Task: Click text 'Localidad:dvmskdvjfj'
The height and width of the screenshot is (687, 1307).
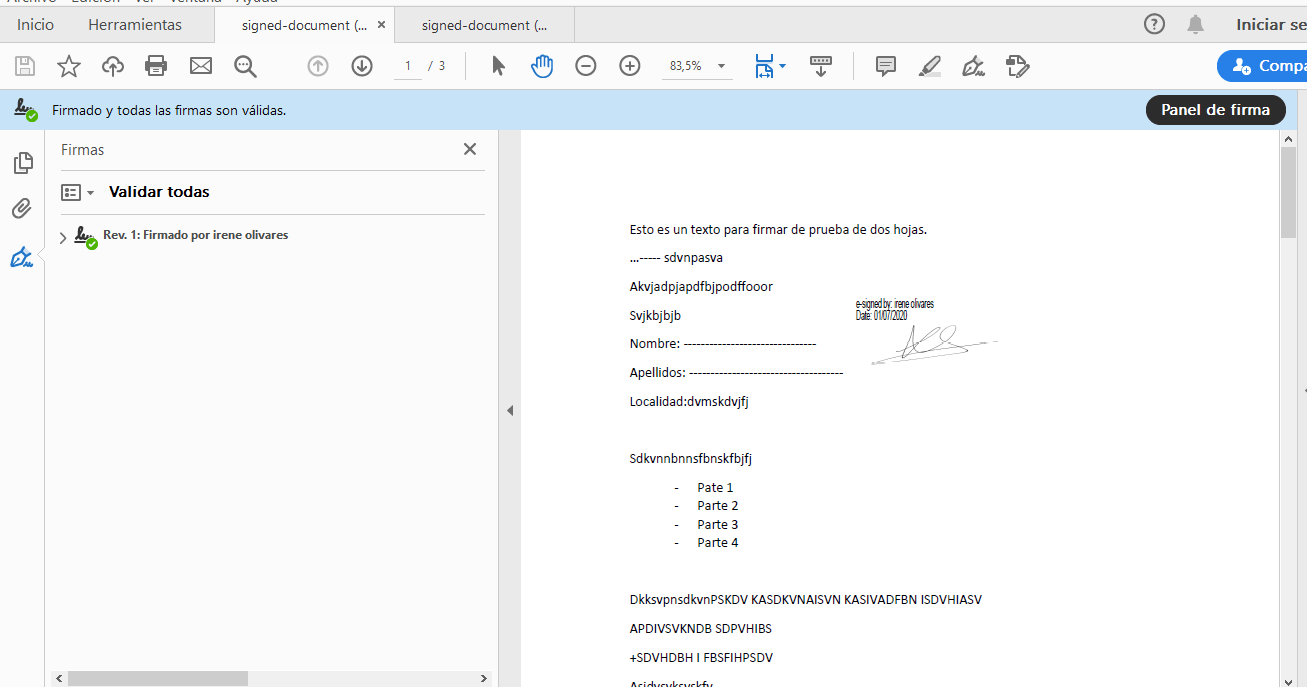Action: (689, 402)
